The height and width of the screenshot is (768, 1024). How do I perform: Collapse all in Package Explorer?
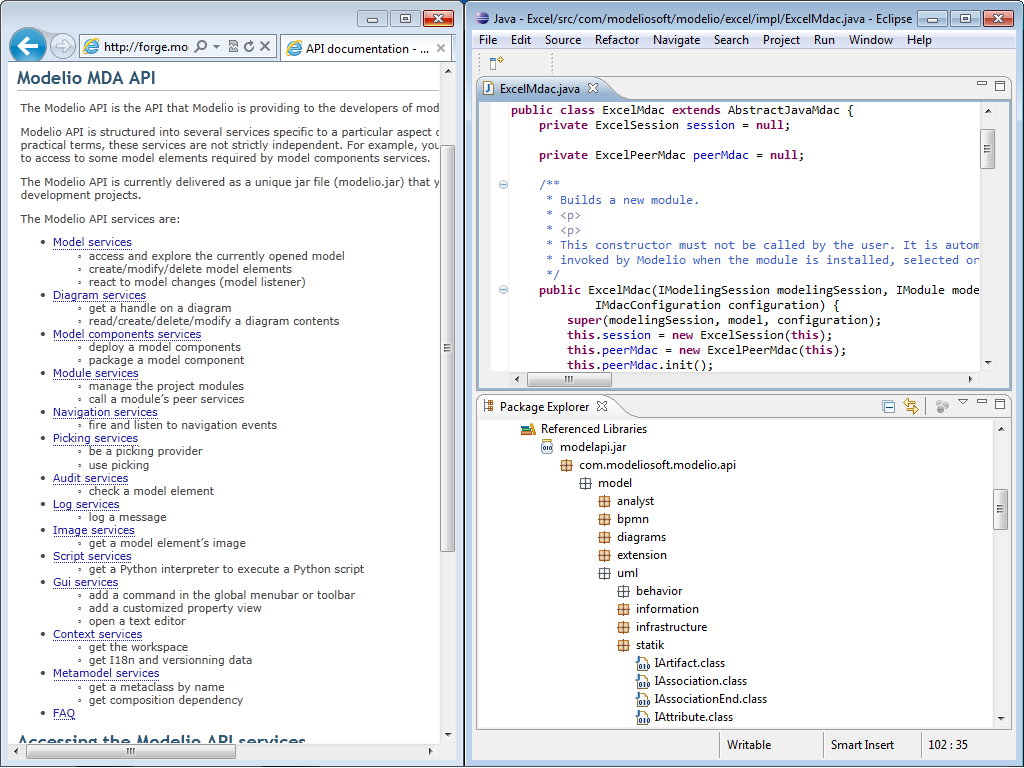click(x=888, y=407)
